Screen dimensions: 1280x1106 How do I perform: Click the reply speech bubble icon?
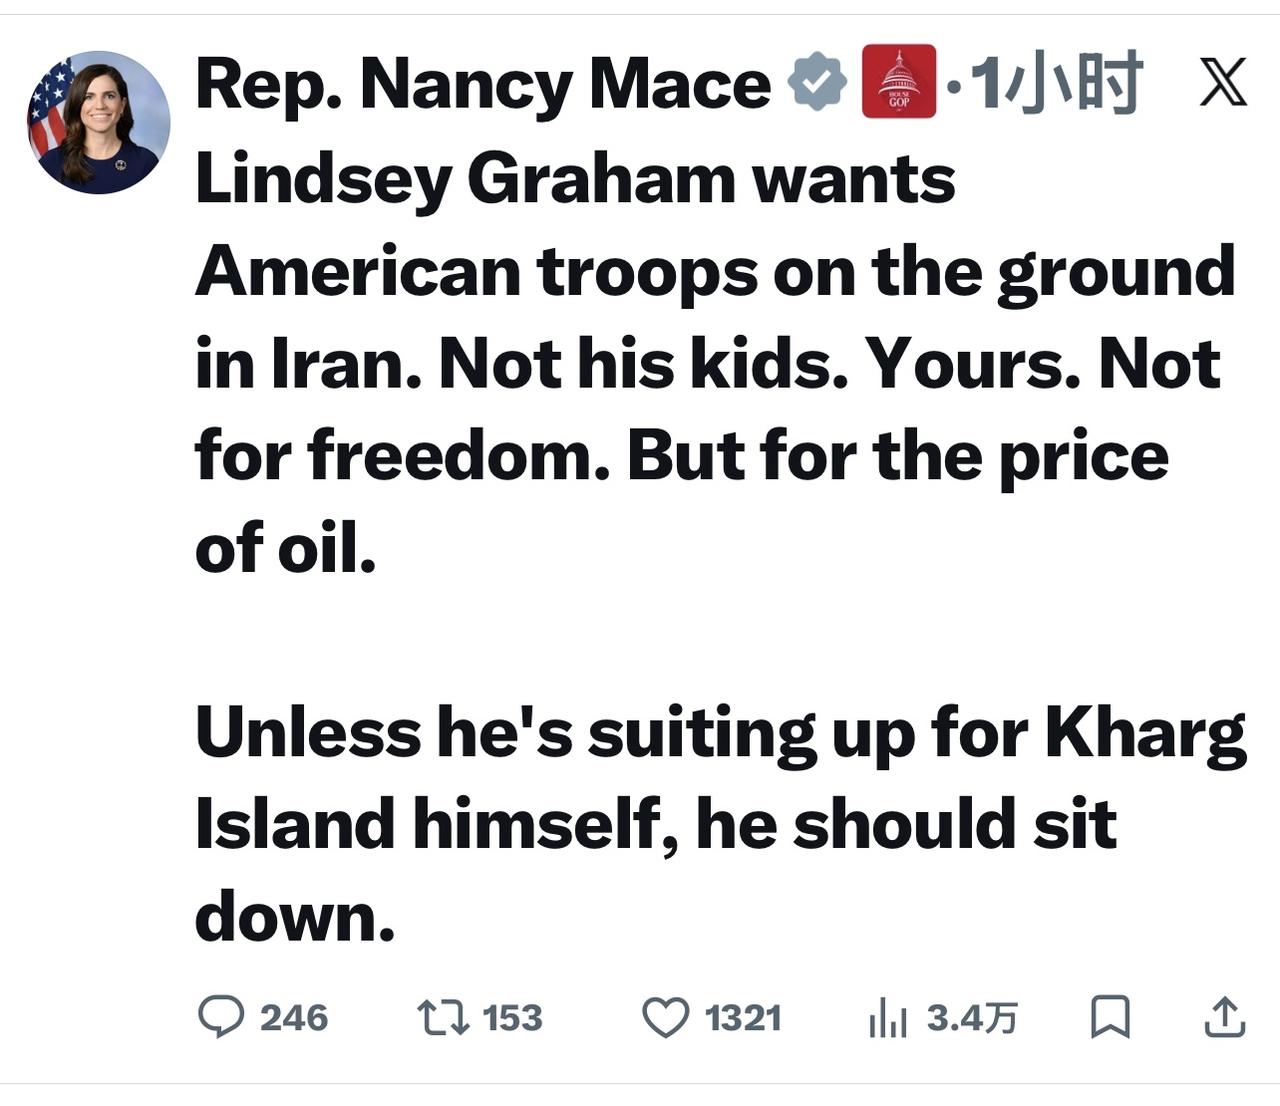click(221, 1017)
